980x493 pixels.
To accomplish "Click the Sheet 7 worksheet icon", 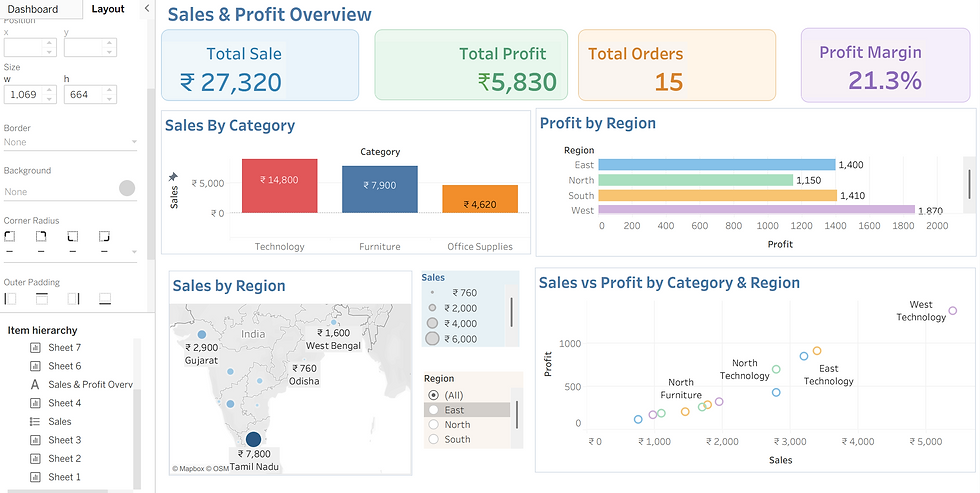I will [x=35, y=347].
